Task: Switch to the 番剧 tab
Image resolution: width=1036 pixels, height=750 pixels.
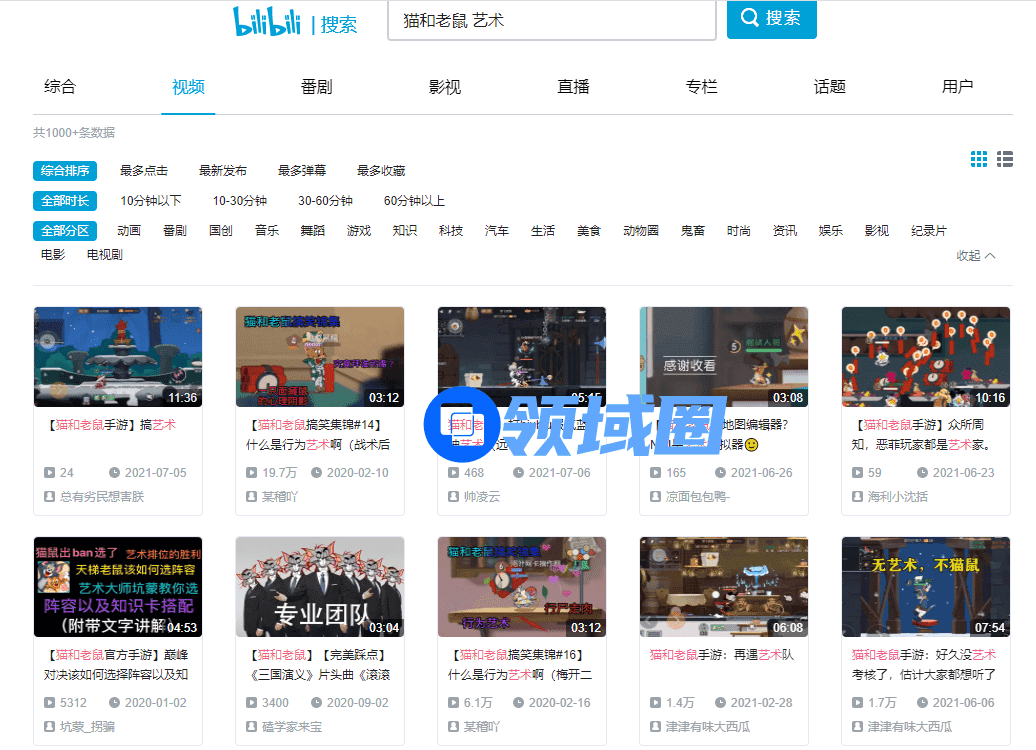Action: [316, 87]
